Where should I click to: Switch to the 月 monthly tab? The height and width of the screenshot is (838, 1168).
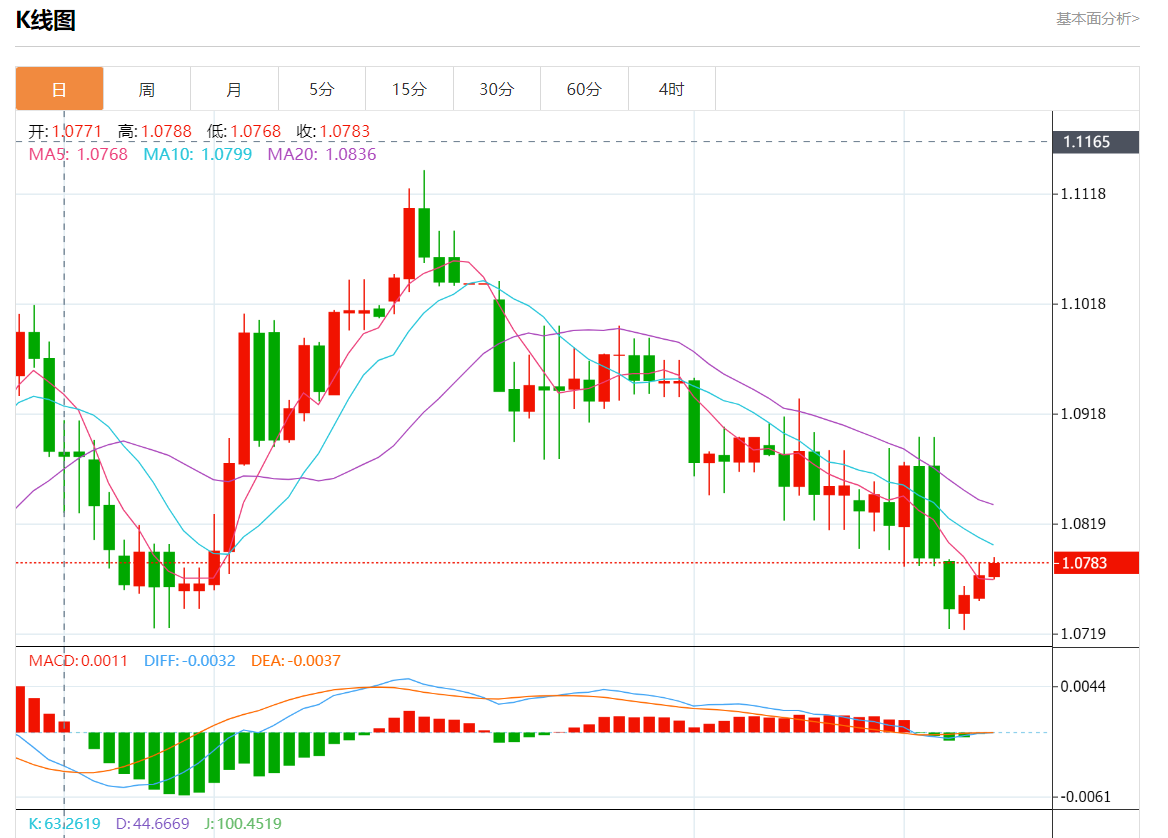coord(235,89)
